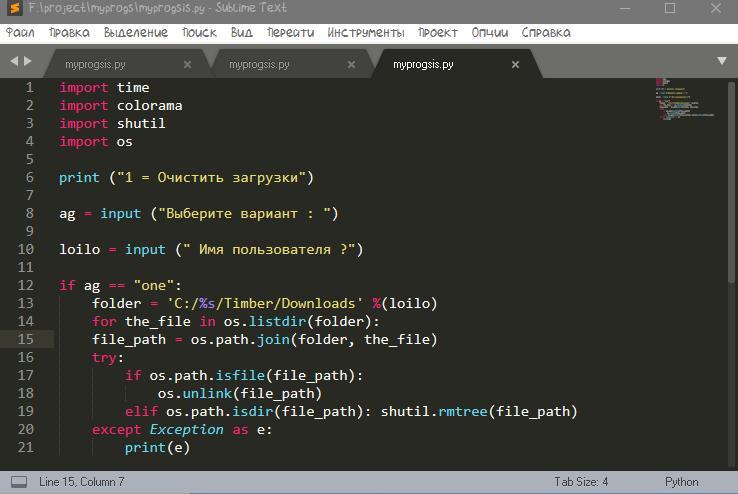Click the Line 15, Column 7 status text
The image size is (738, 494).
82,482
